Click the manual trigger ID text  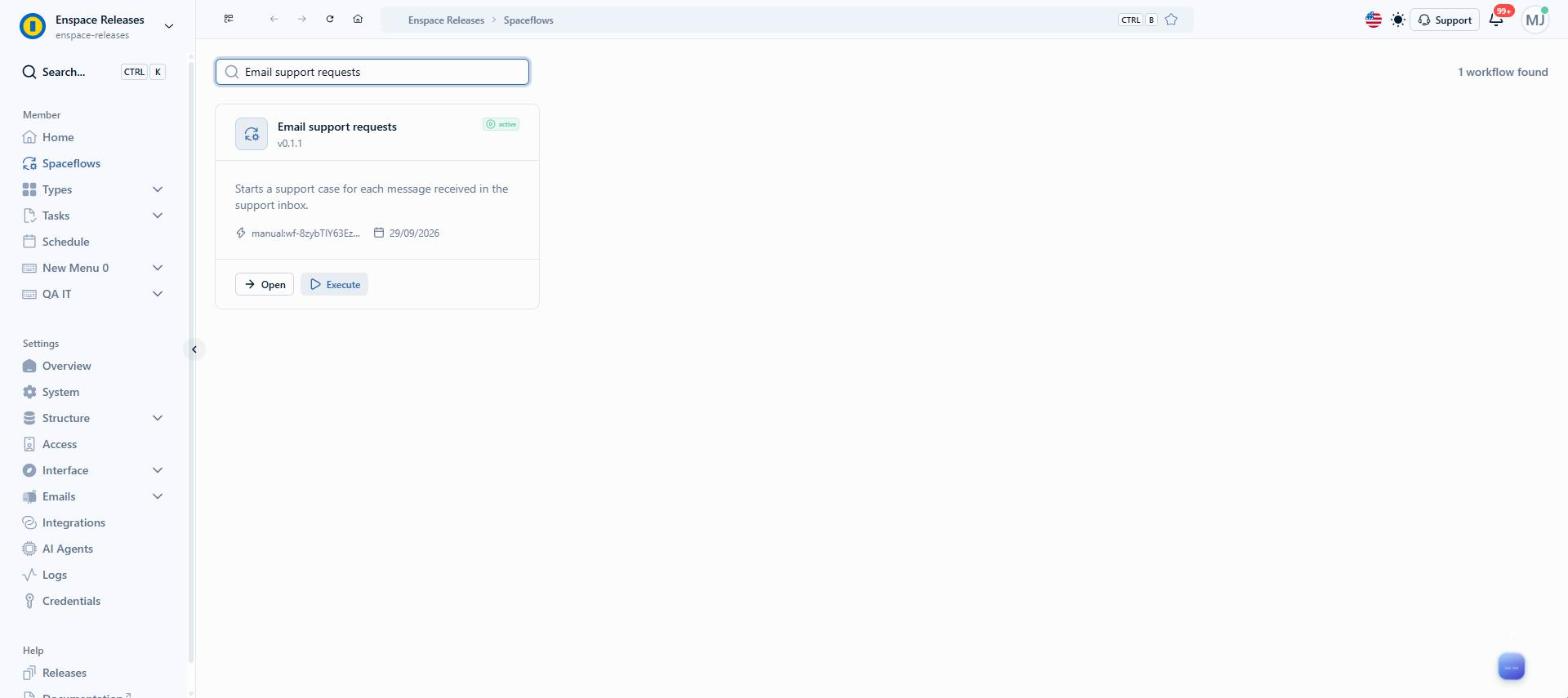(x=305, y=233)
